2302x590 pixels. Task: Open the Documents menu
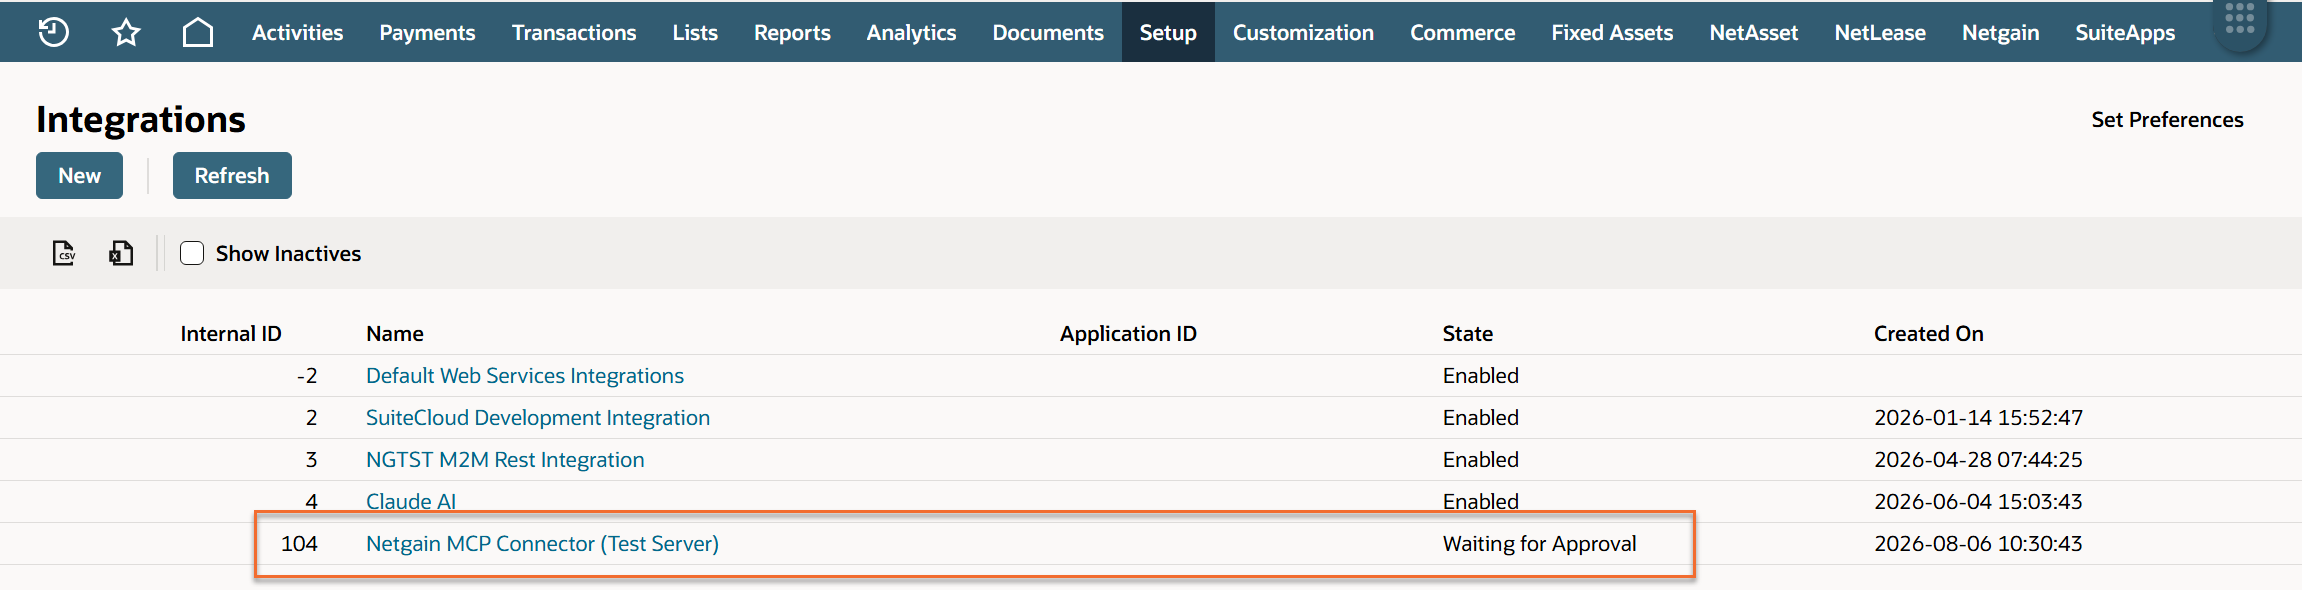tap(1048, 32)
